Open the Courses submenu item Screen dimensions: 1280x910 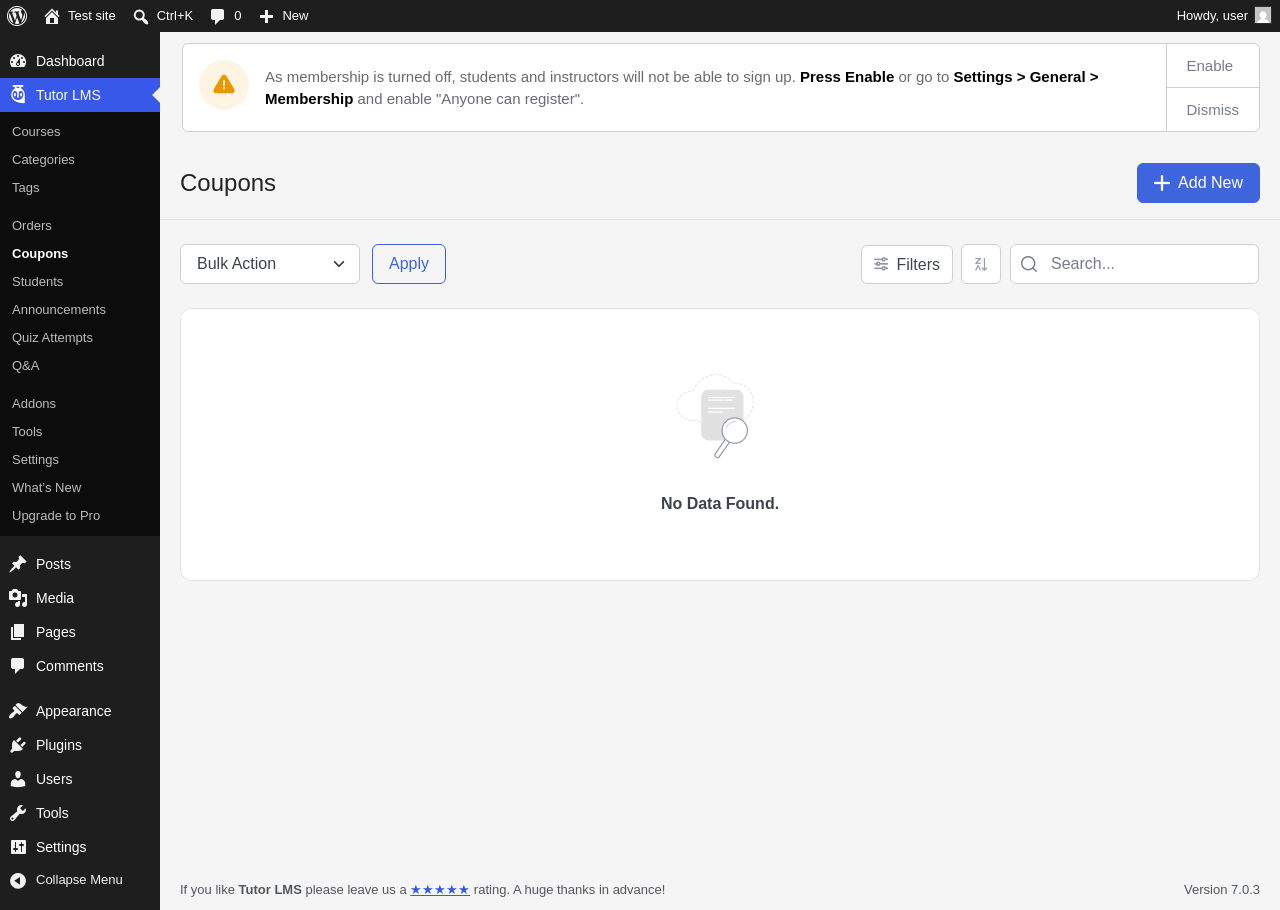point(36,132)
